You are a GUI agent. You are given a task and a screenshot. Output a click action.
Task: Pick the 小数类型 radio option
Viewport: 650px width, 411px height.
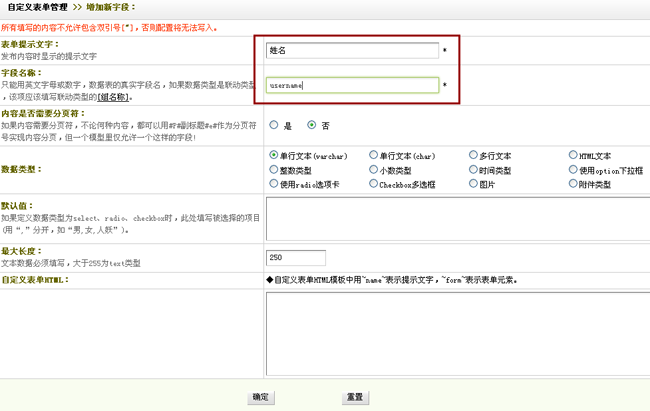click(x=373, y=170)
